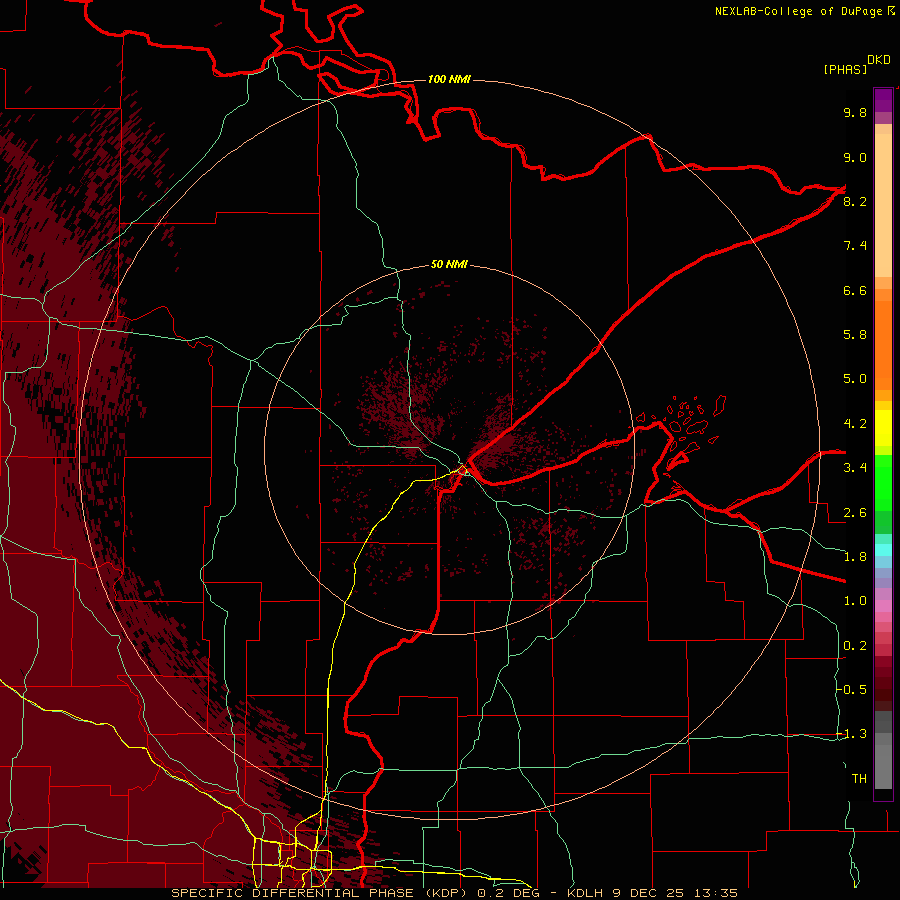Click the [PHAS] unit label

point(845,69)
